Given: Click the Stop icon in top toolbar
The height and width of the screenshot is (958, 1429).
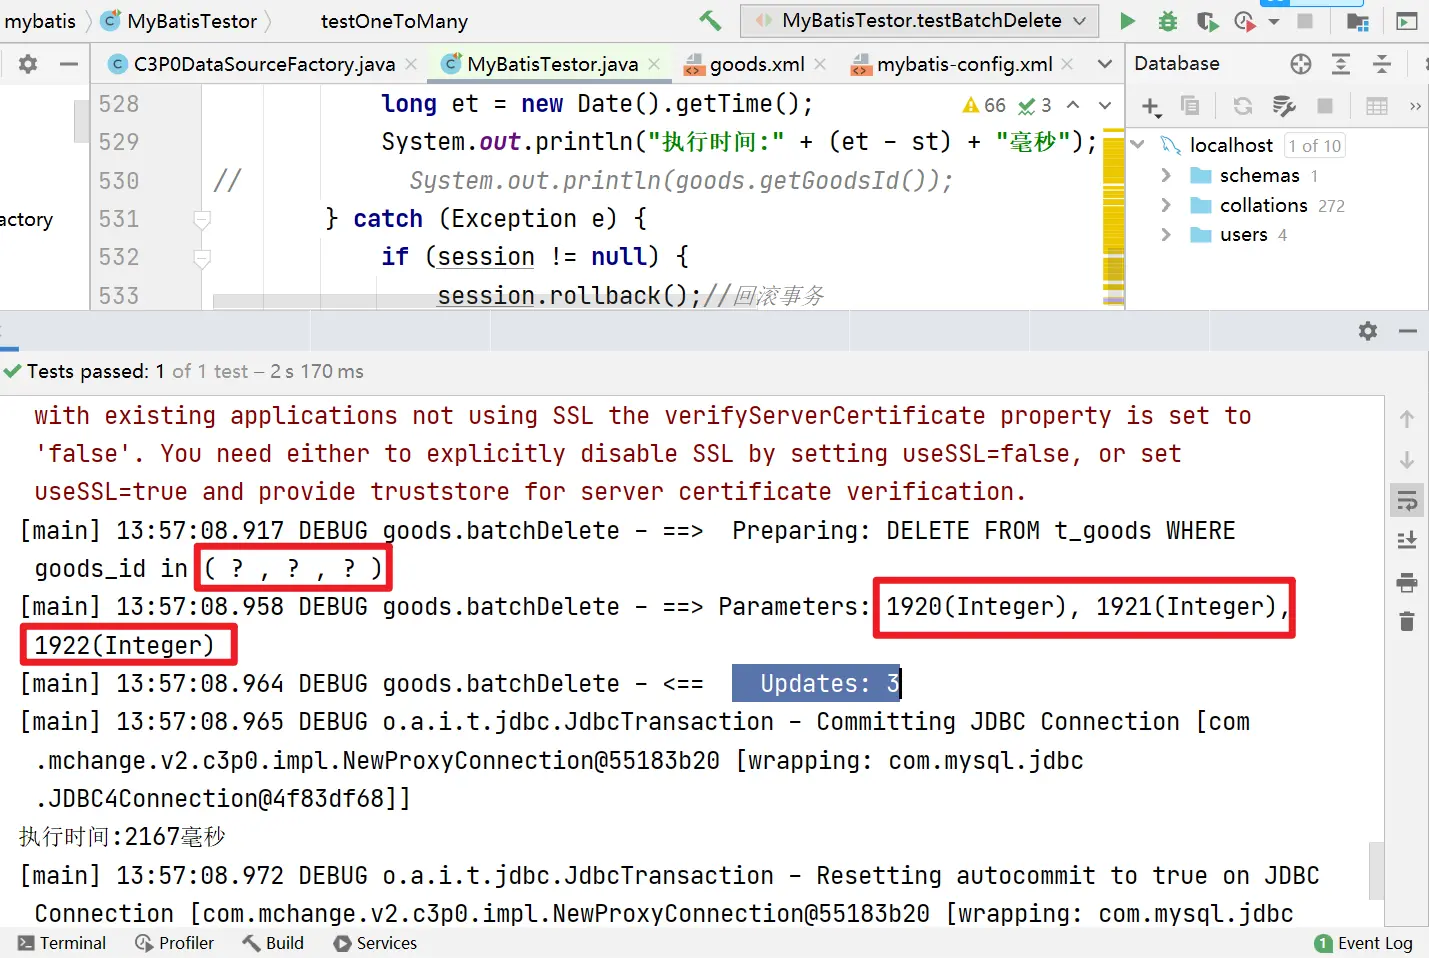Looking at the screenshot, I should click(1305, 21).
